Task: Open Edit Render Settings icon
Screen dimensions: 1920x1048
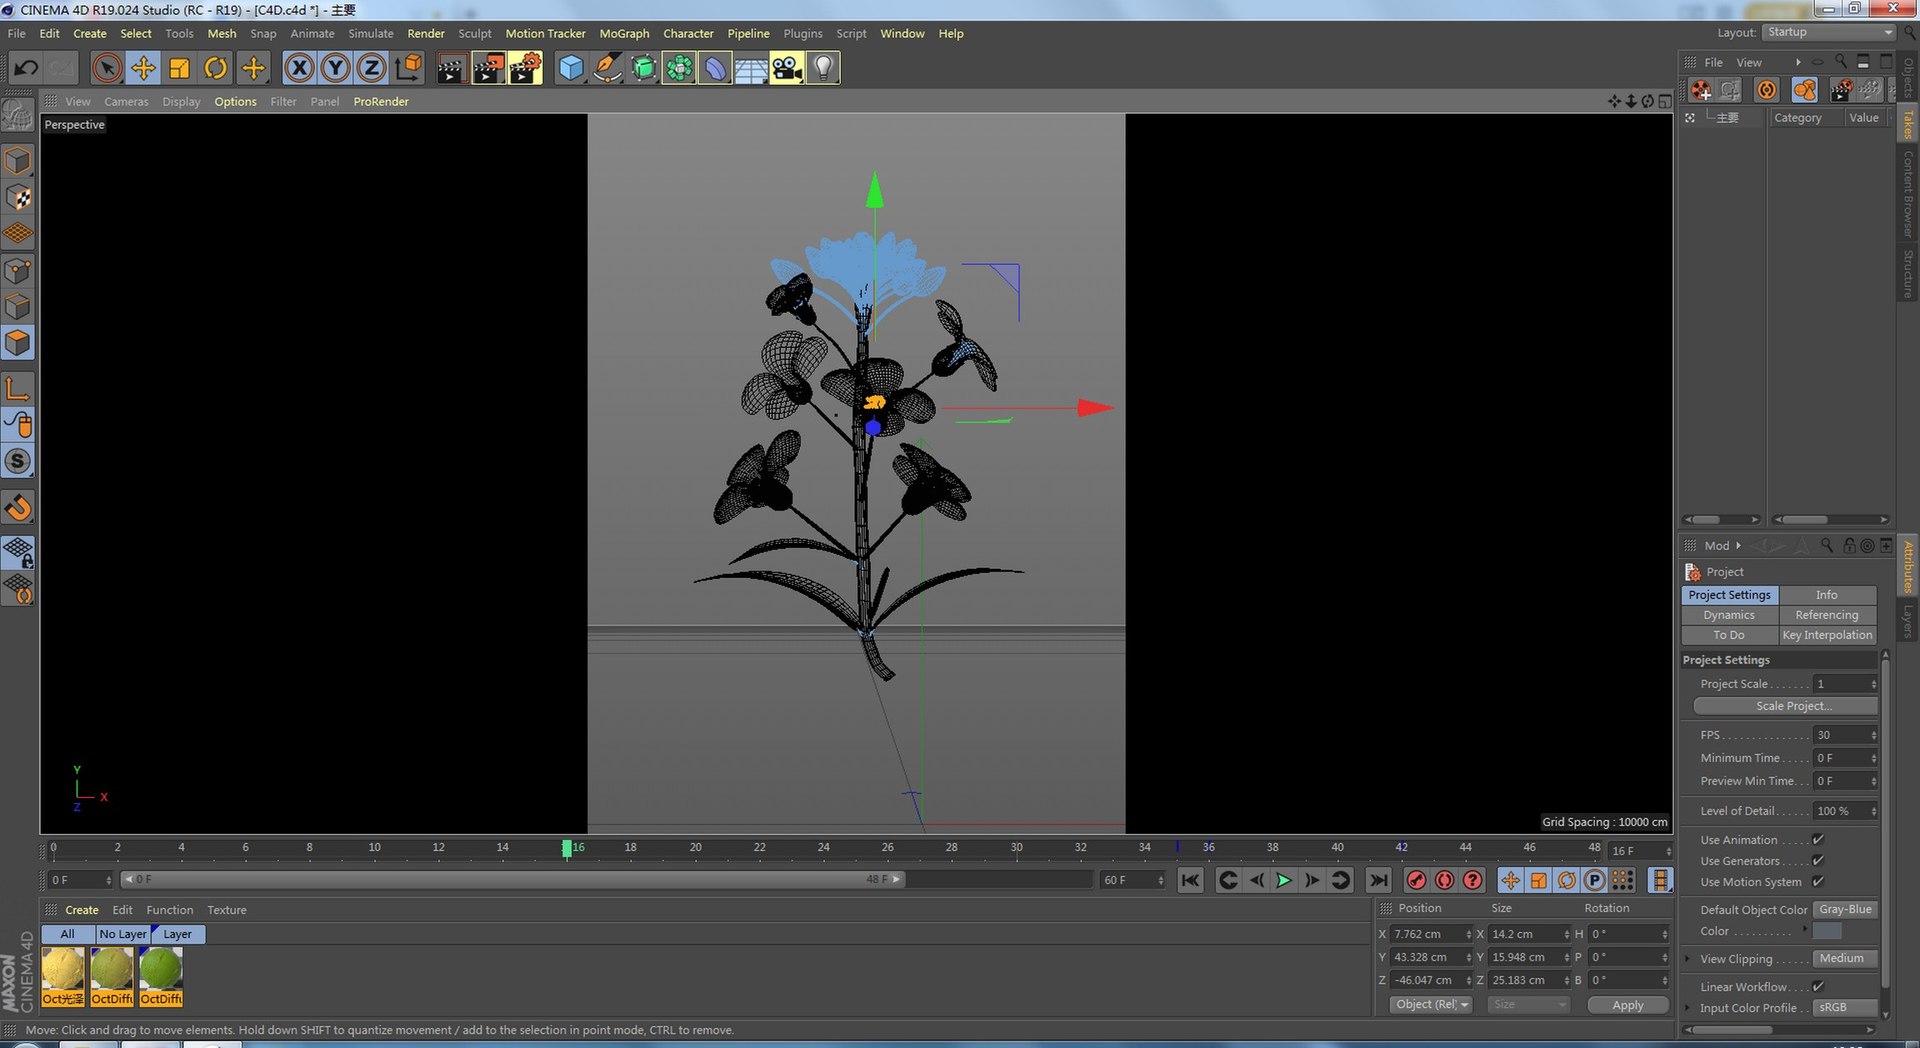Action: coord(525,68)
